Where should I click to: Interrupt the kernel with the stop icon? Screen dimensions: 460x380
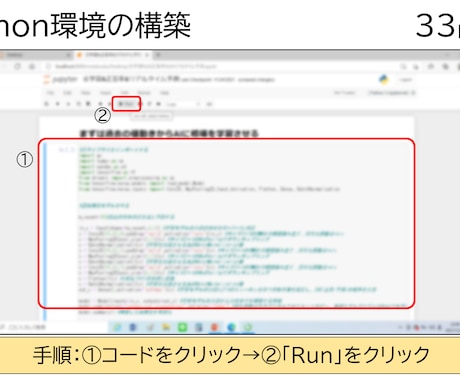(x=141, y=104)
